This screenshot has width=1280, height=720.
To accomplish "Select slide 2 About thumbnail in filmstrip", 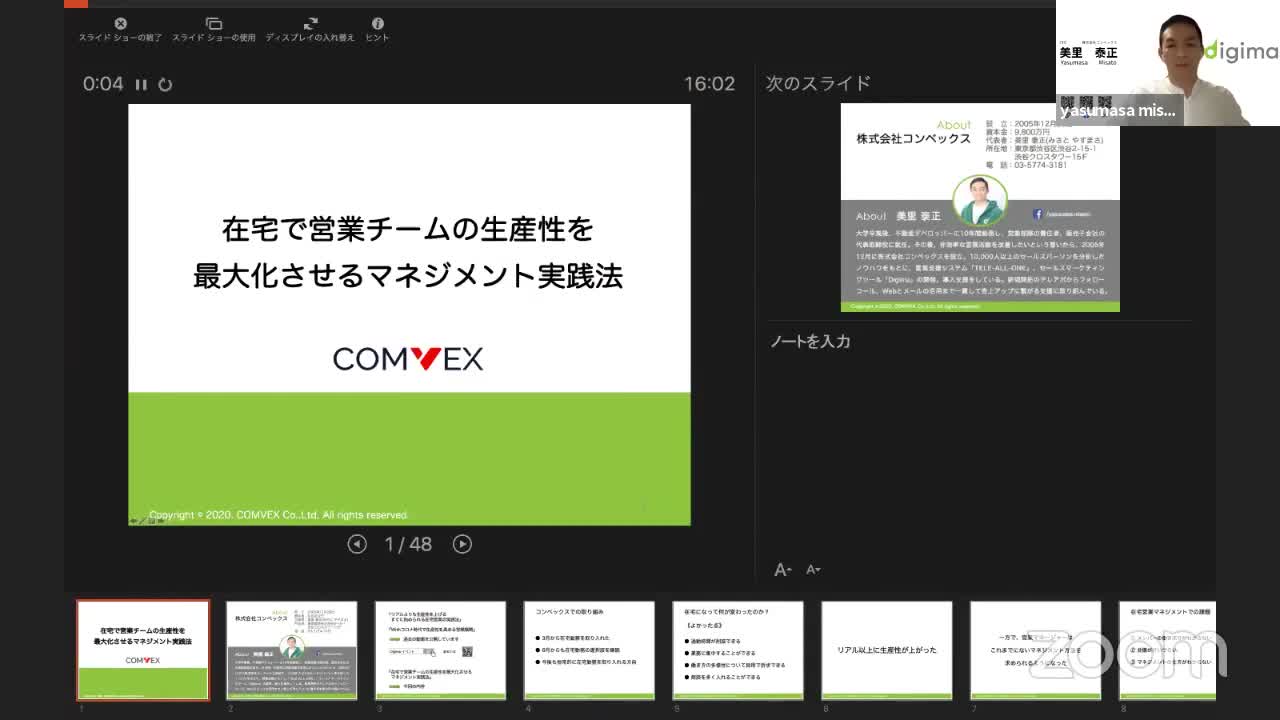I will pos(291,650).
